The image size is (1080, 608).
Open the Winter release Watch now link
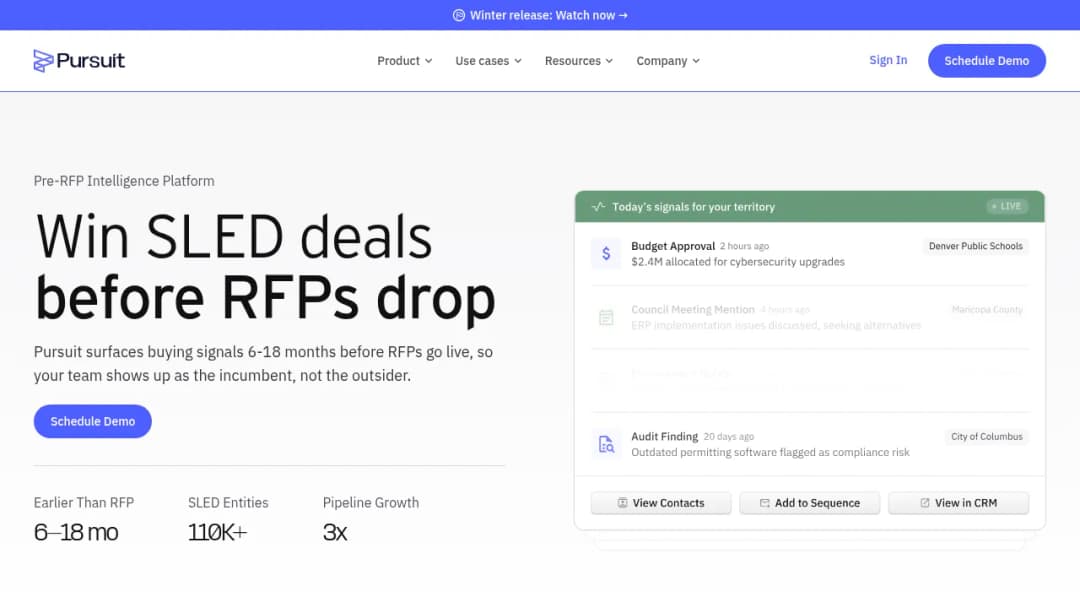(548, 15)
